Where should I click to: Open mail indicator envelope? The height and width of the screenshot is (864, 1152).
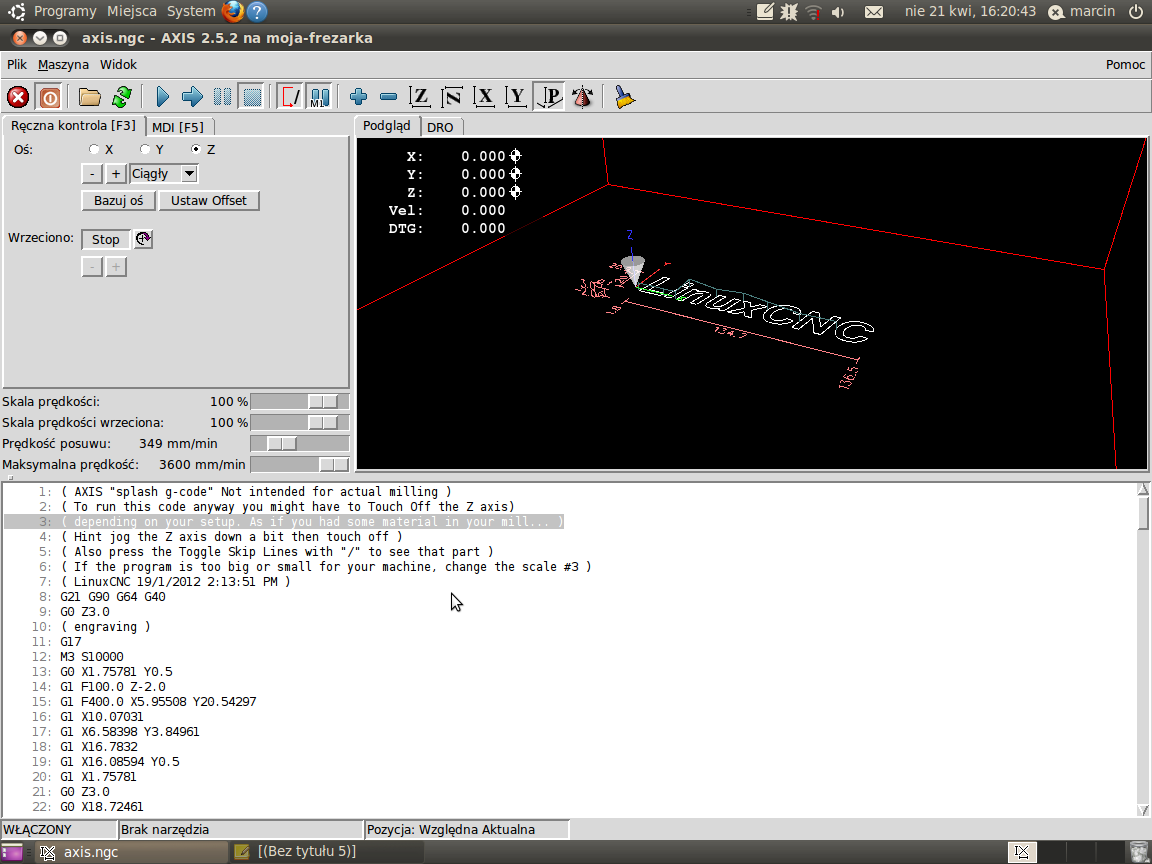(x=874, y=12)
